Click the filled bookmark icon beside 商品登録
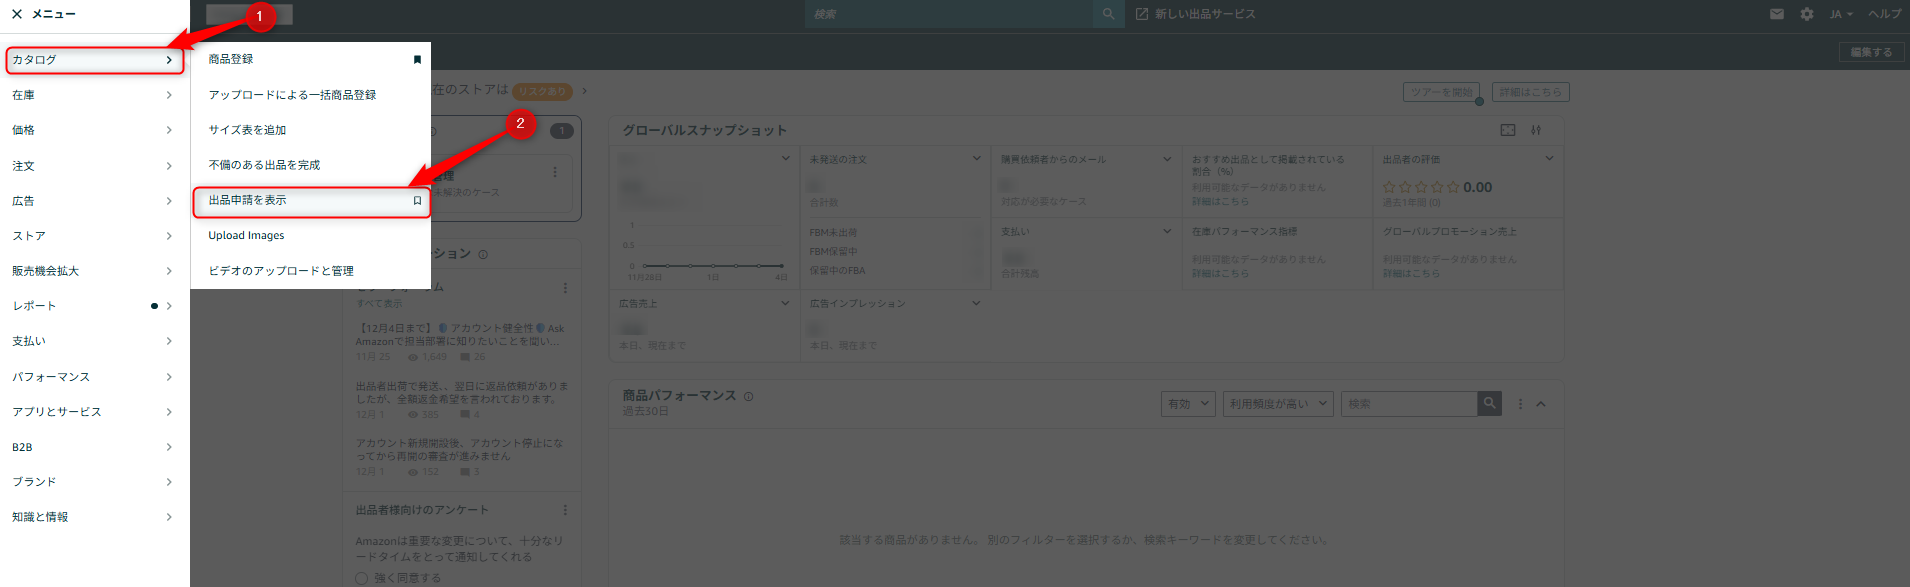This screenshot has width=1910, height=587. tap(417, 60)
